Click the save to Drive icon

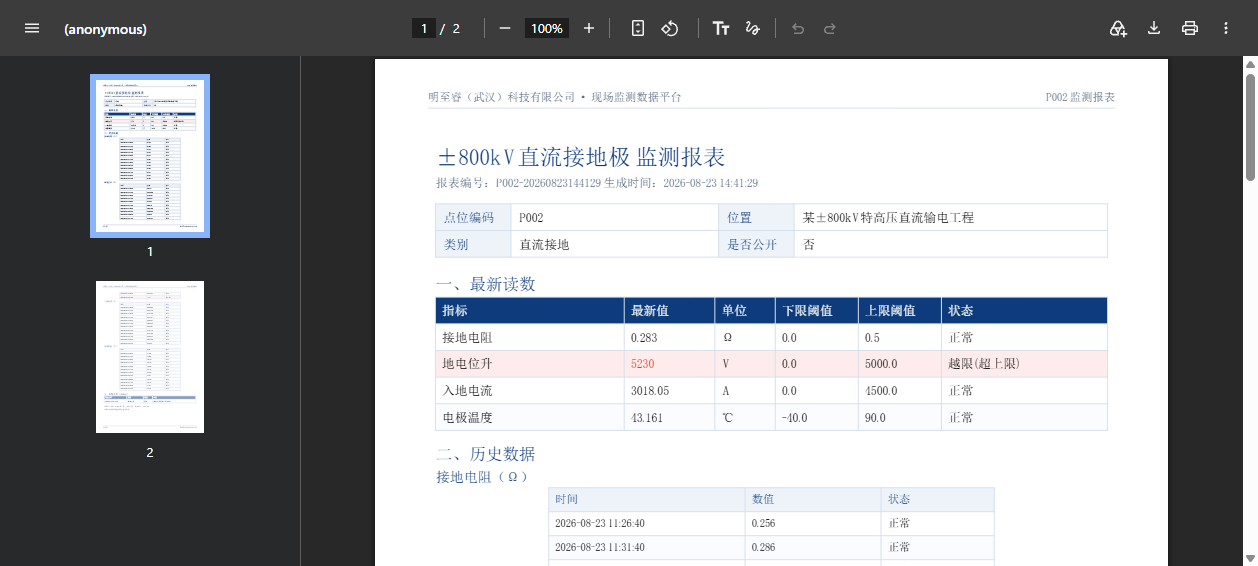(1118, 28)
